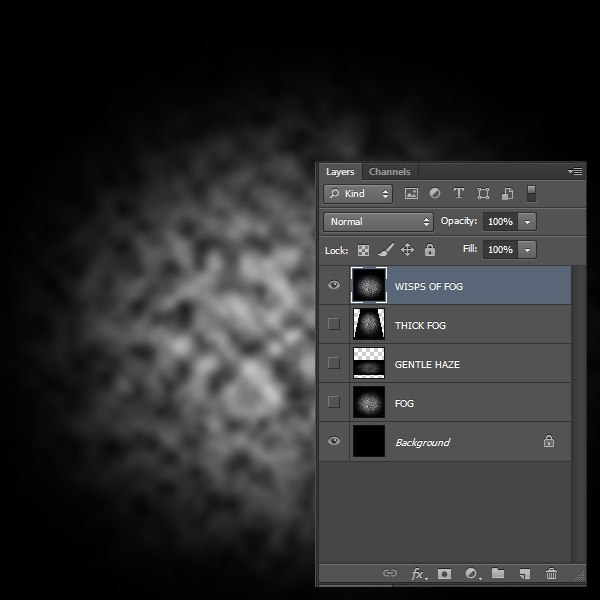Select the WISPS OF FOG layer thumbnail
Screen dimensions: 600x600
pos(369,285)
